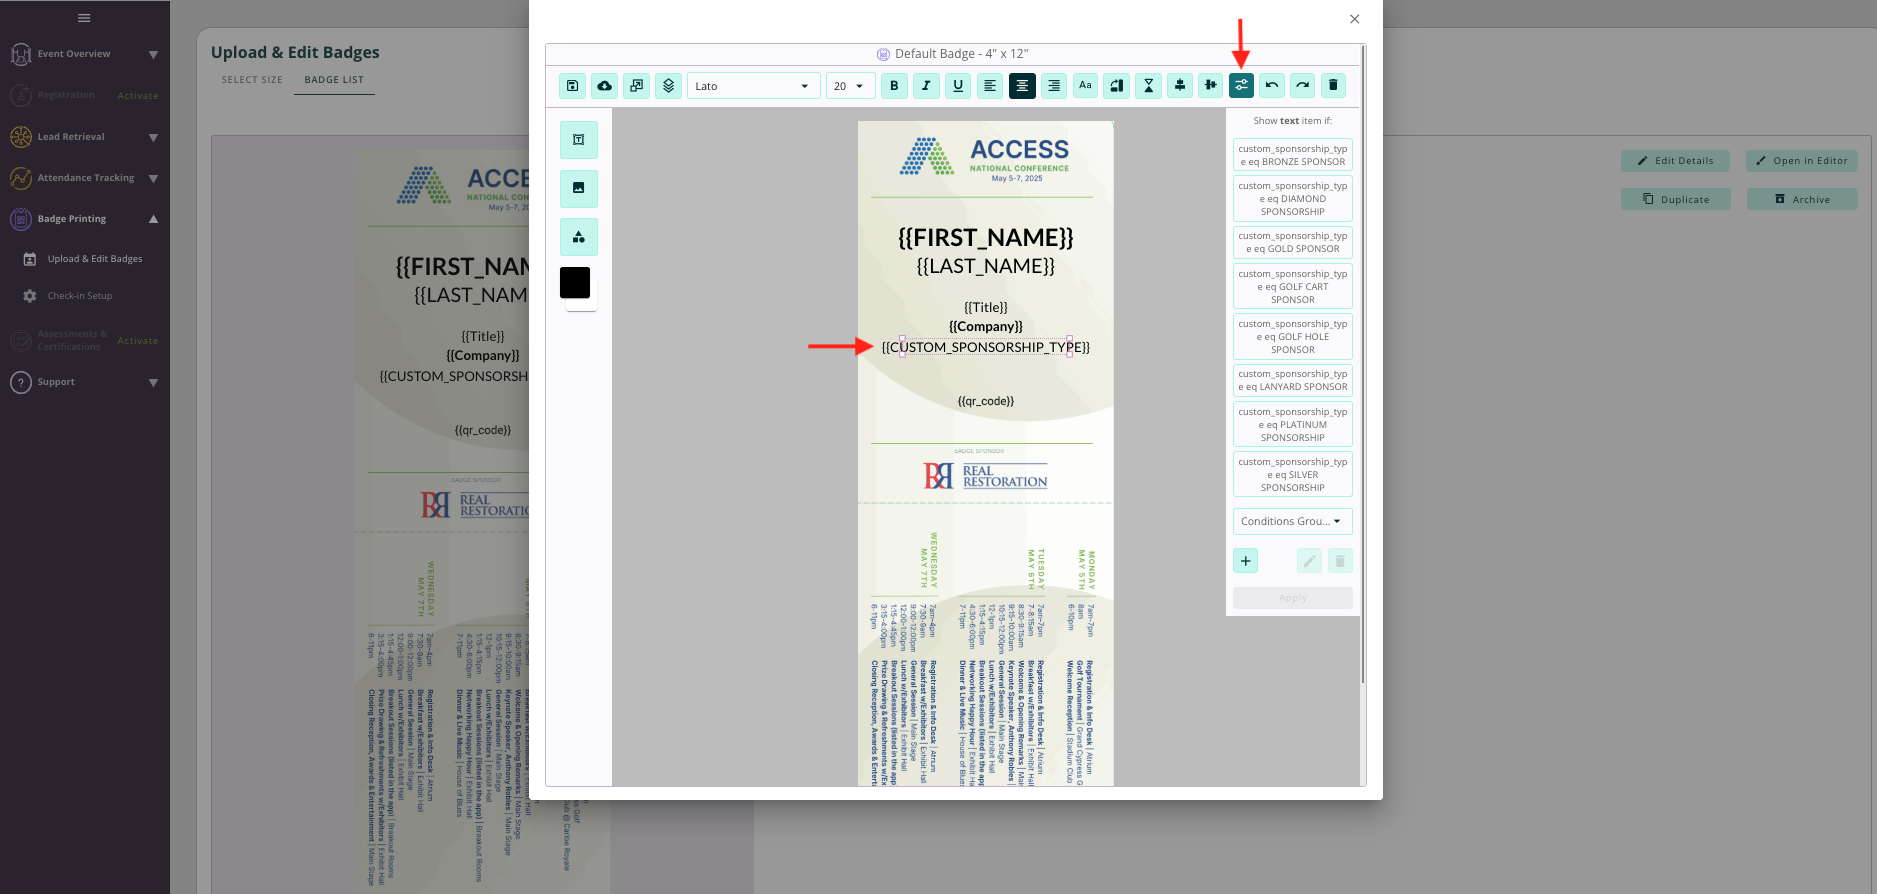Open the black color swatch
Screen dimensions: 1877x894
tap(575, 283)
